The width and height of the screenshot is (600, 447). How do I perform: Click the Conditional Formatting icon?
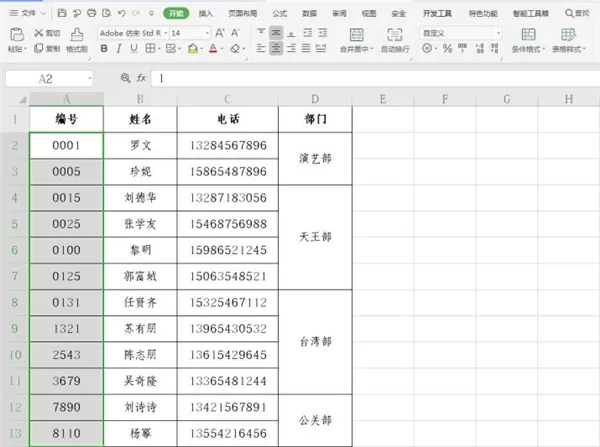[x=528, y=34]
